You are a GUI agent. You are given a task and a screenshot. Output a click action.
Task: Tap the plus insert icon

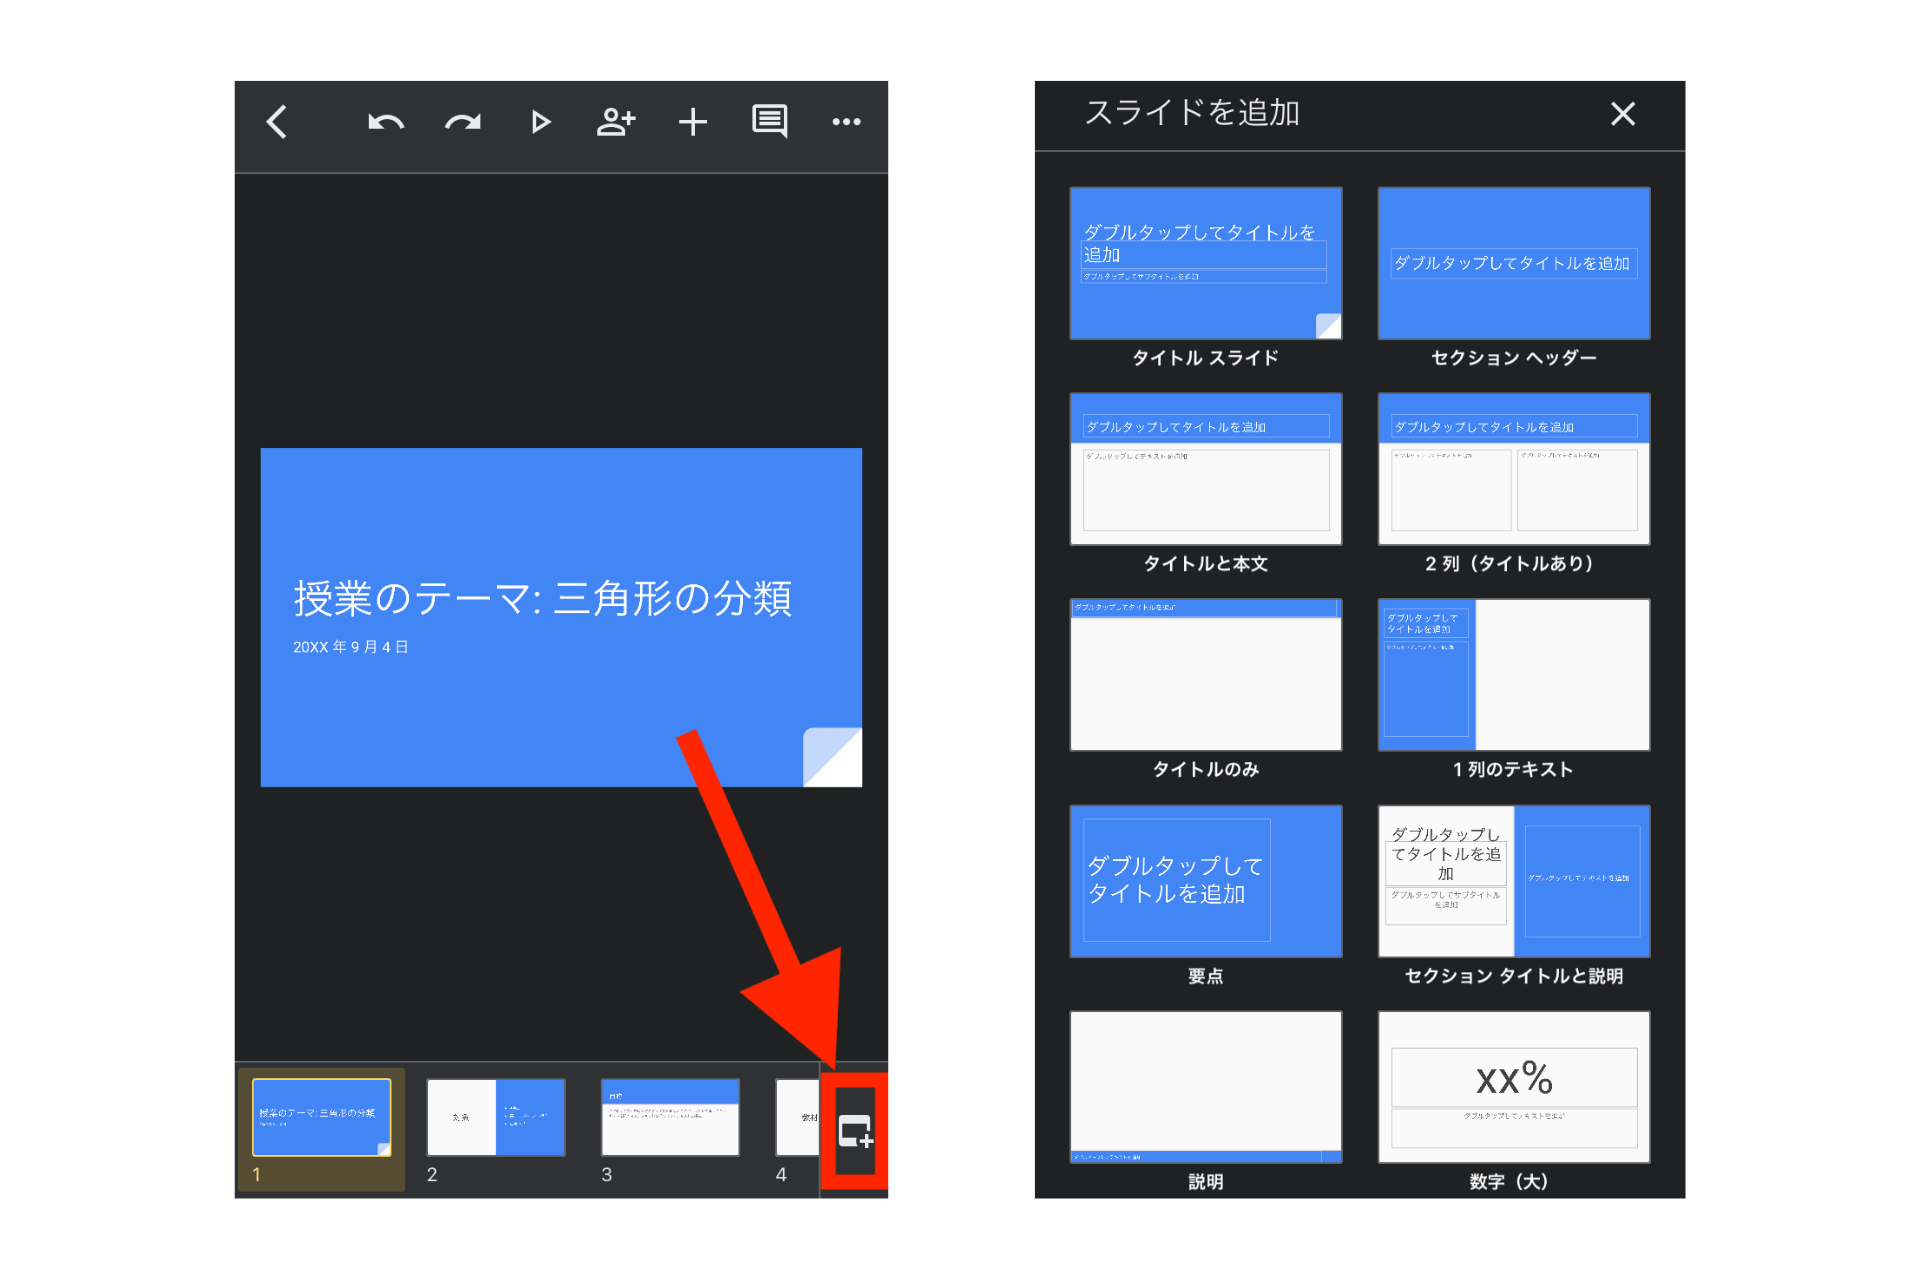point(693,122)
